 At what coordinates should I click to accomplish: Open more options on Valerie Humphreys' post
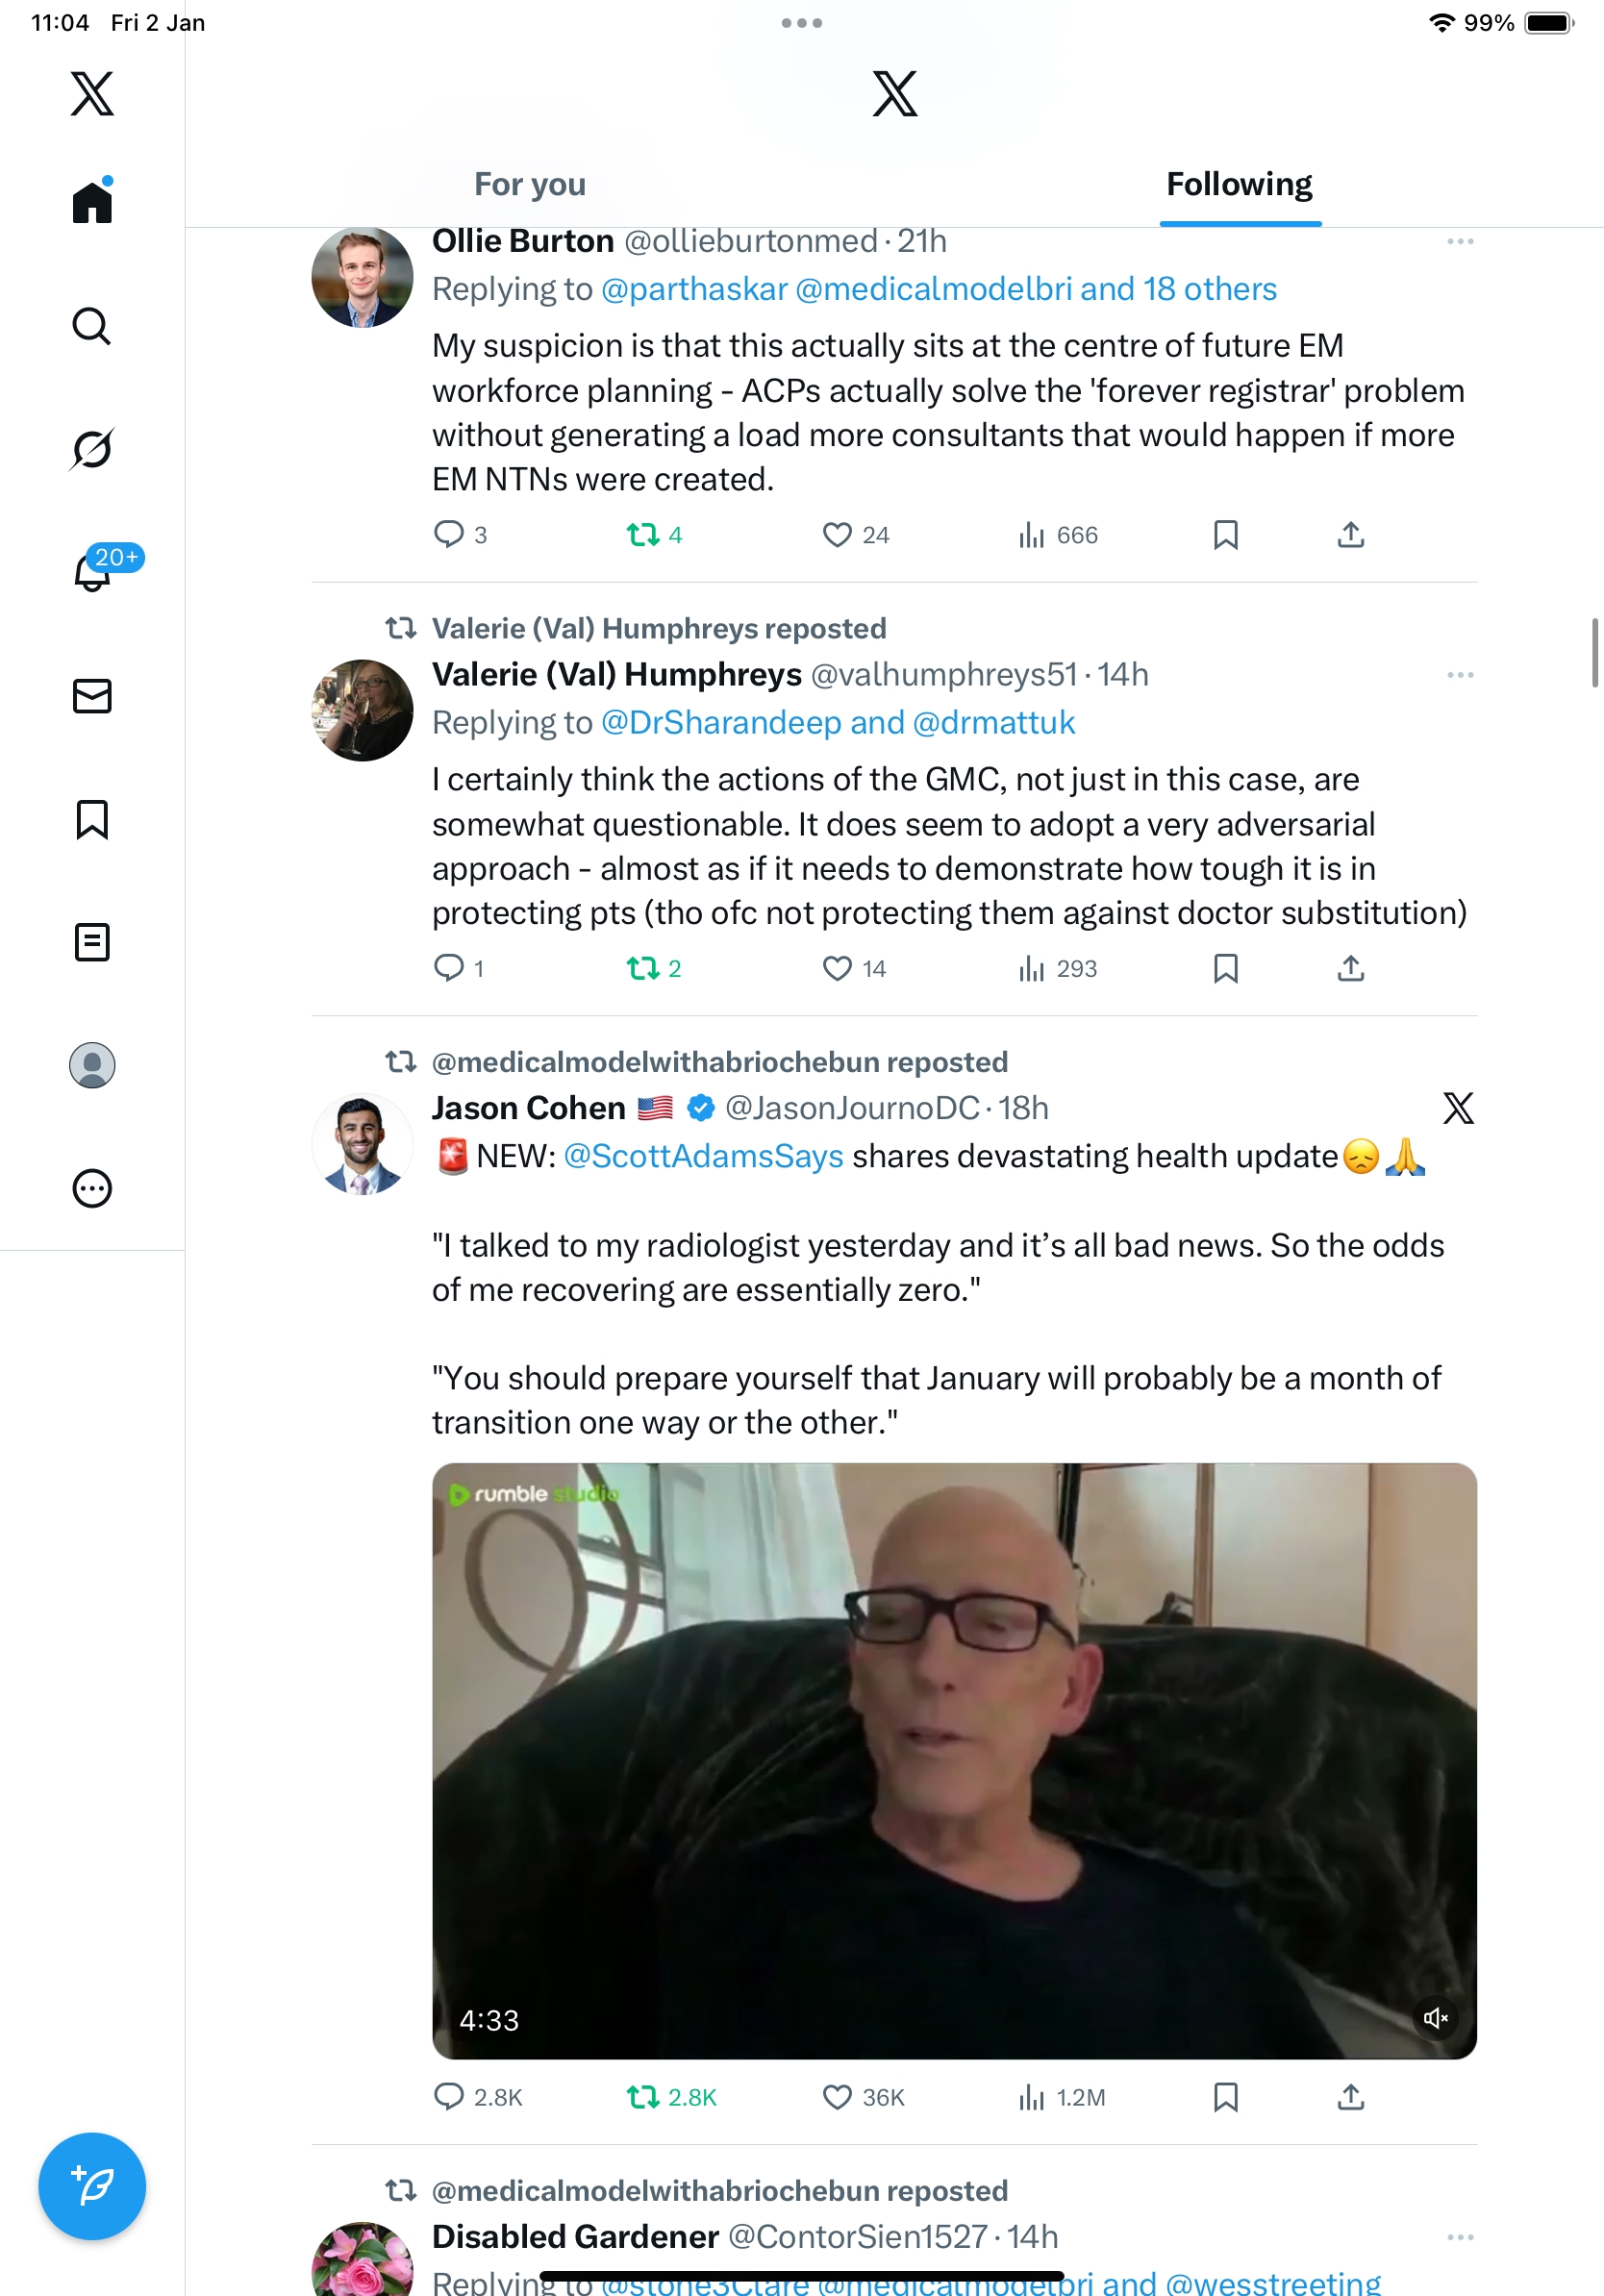[x=1459, y=675]
